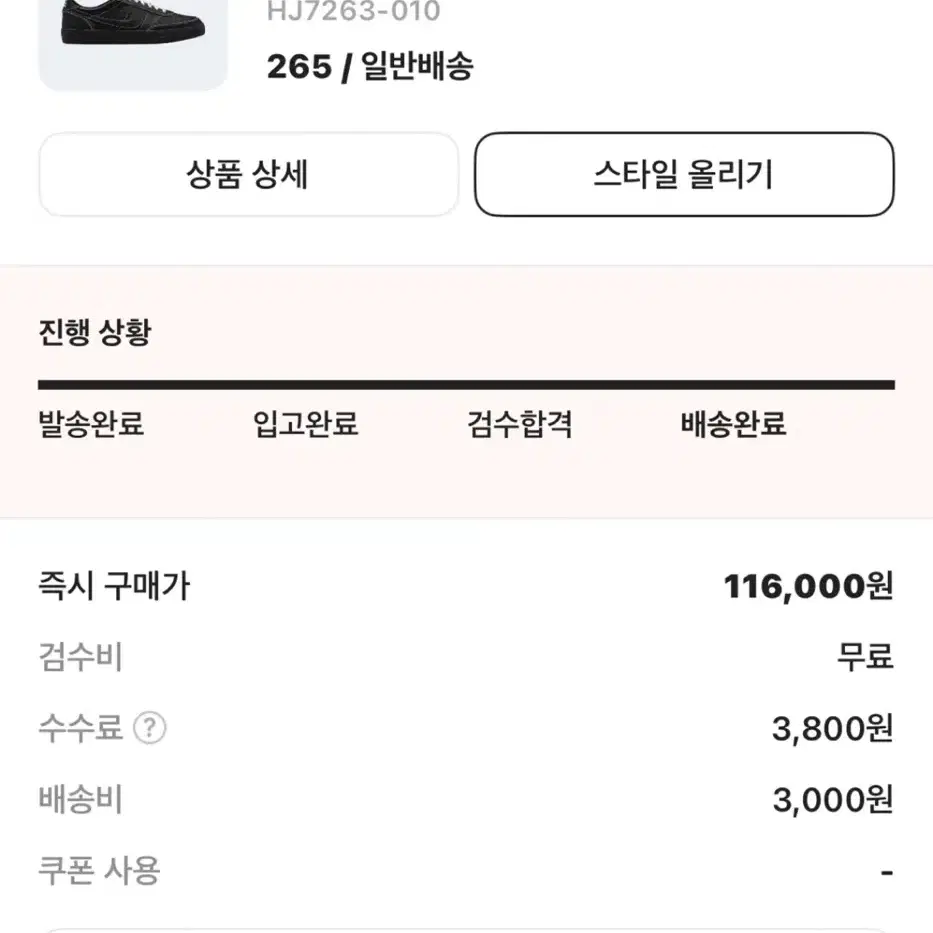Select the 입고완료 progress step

[x=305, y=424]
